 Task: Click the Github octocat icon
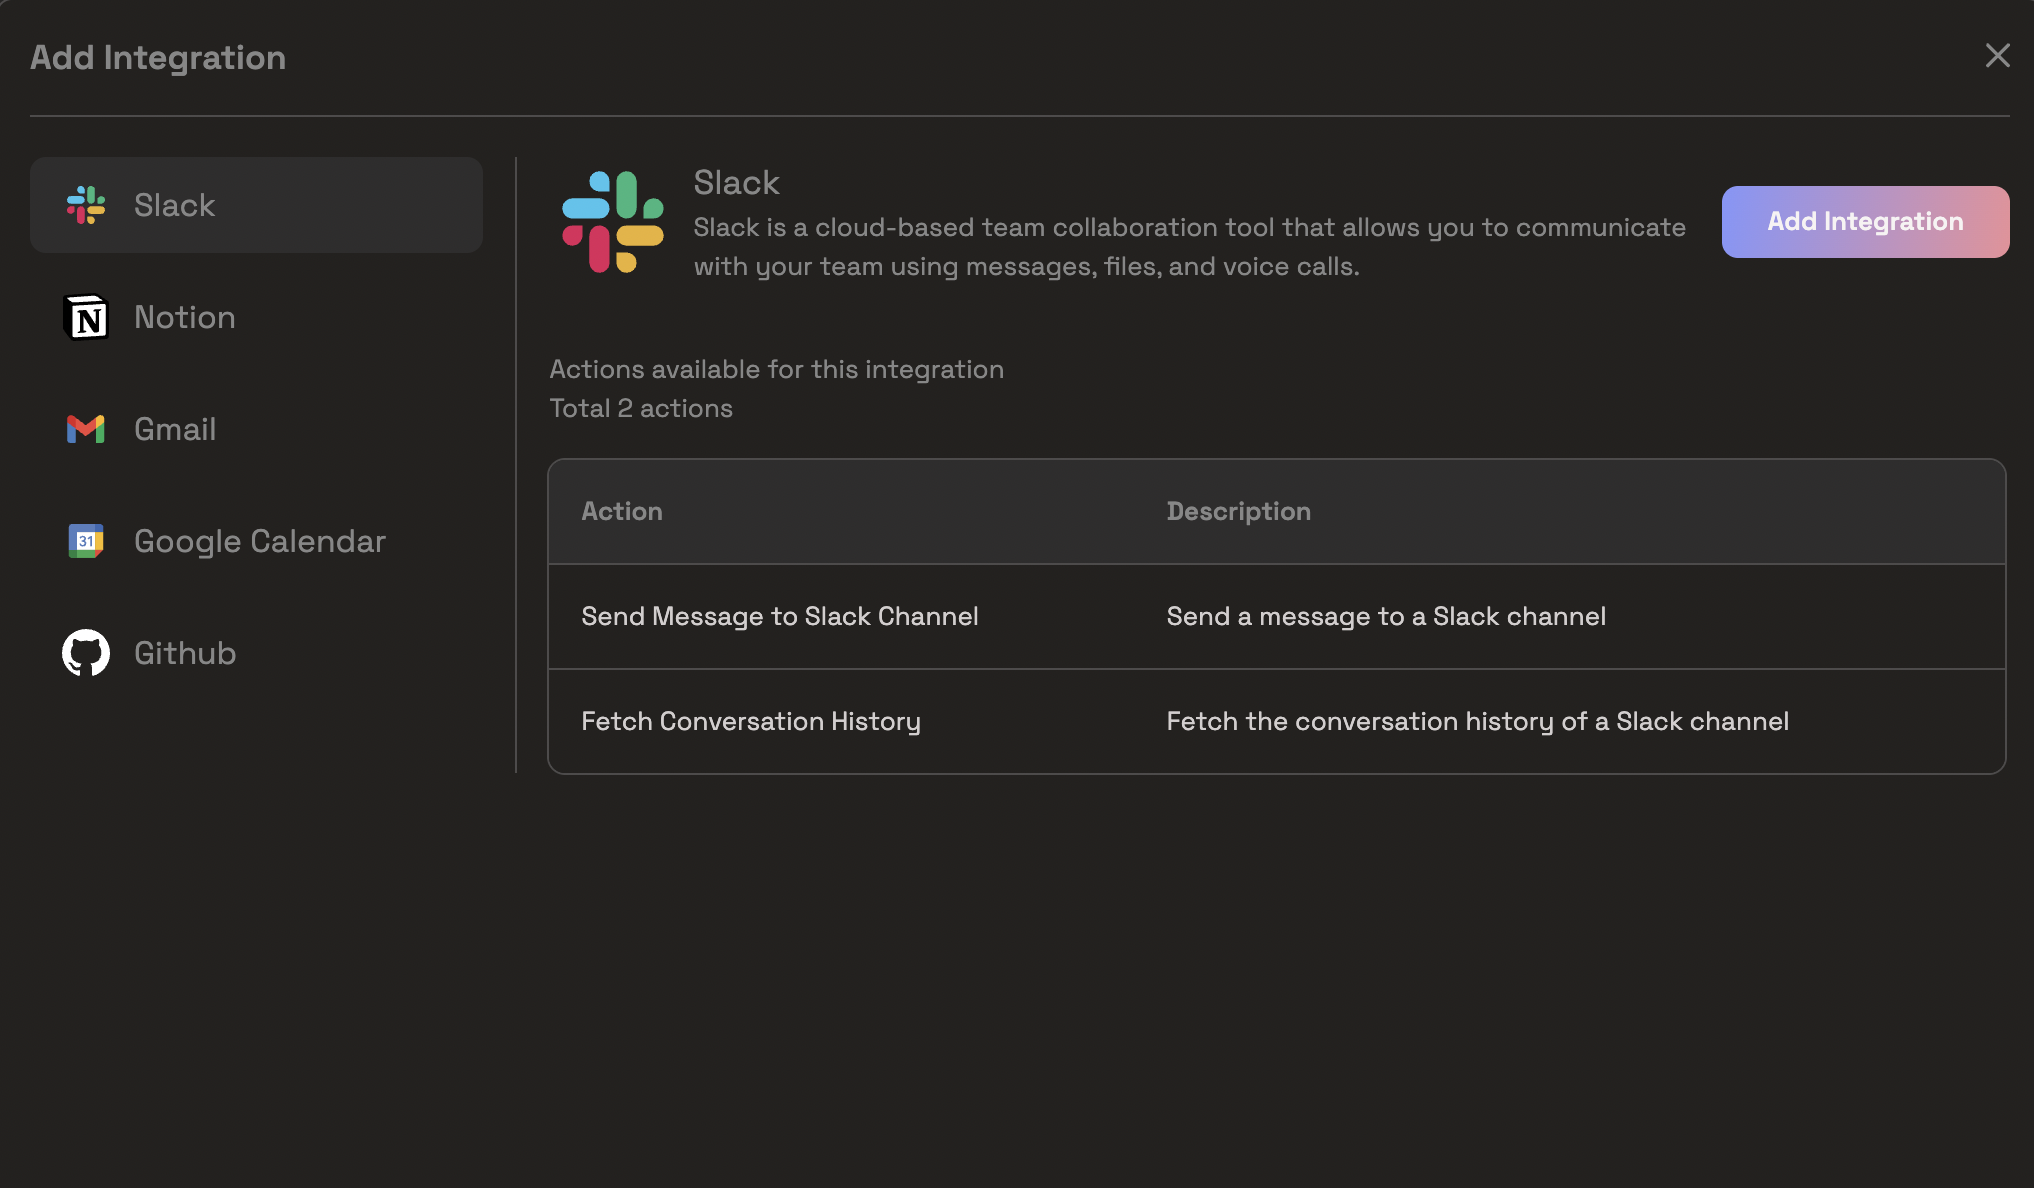coord(86,653)
